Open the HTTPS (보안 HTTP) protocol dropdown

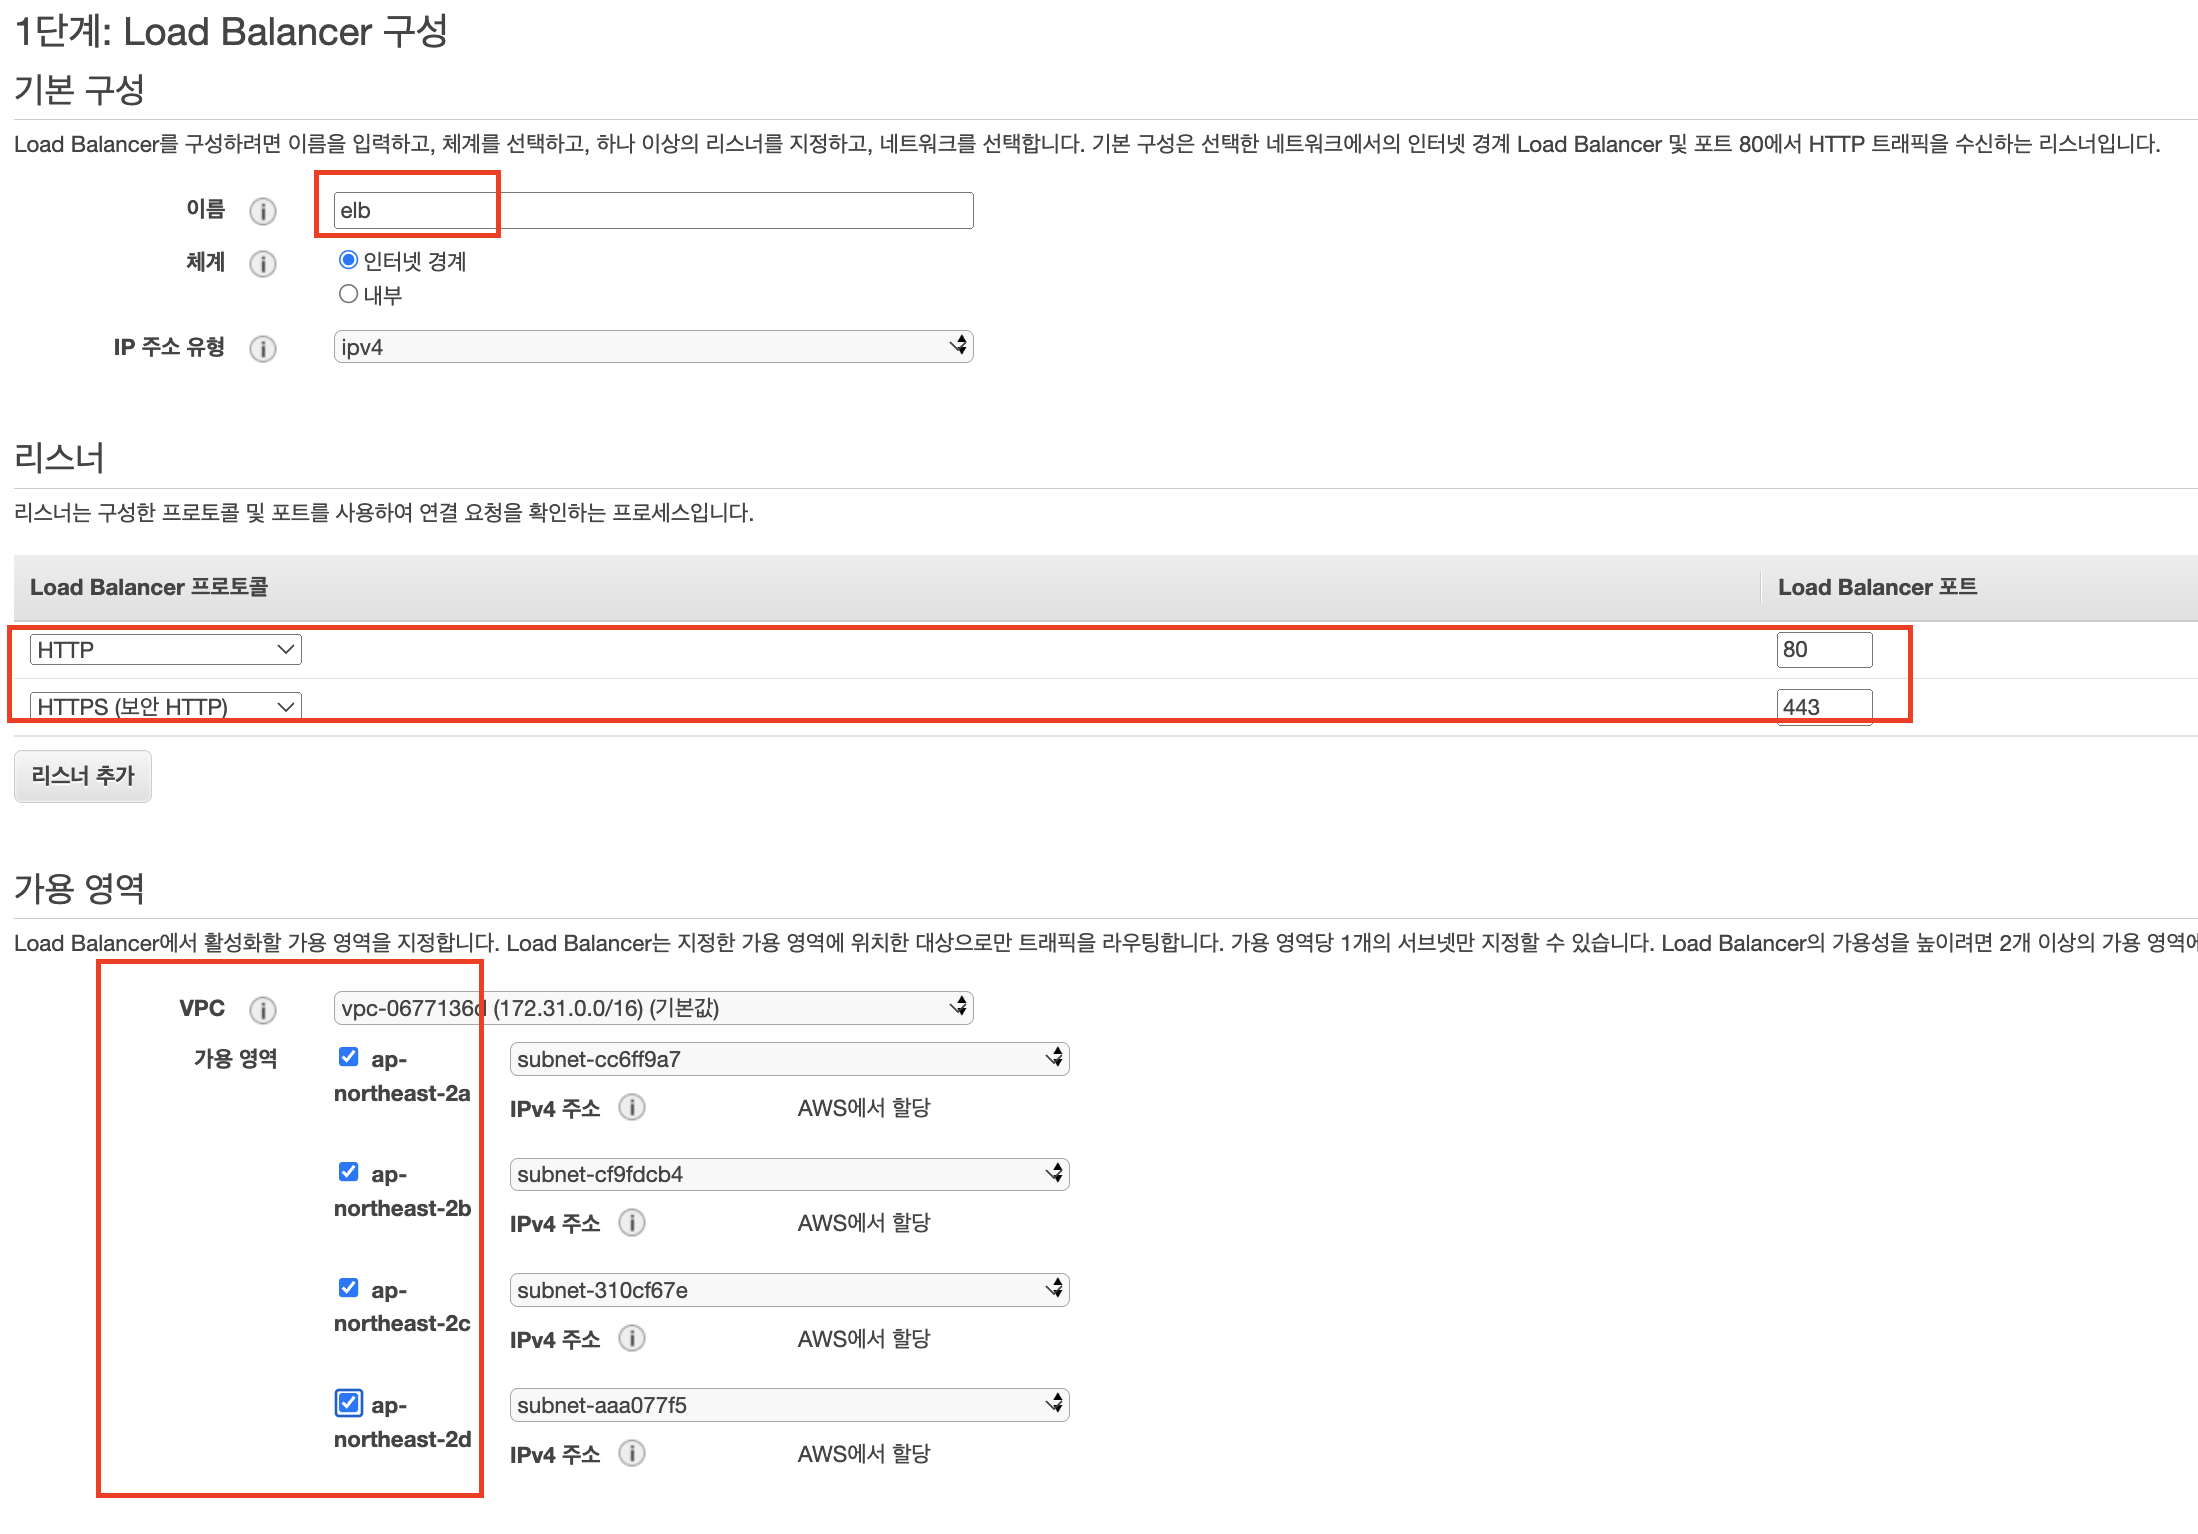(x=165, y=706)
